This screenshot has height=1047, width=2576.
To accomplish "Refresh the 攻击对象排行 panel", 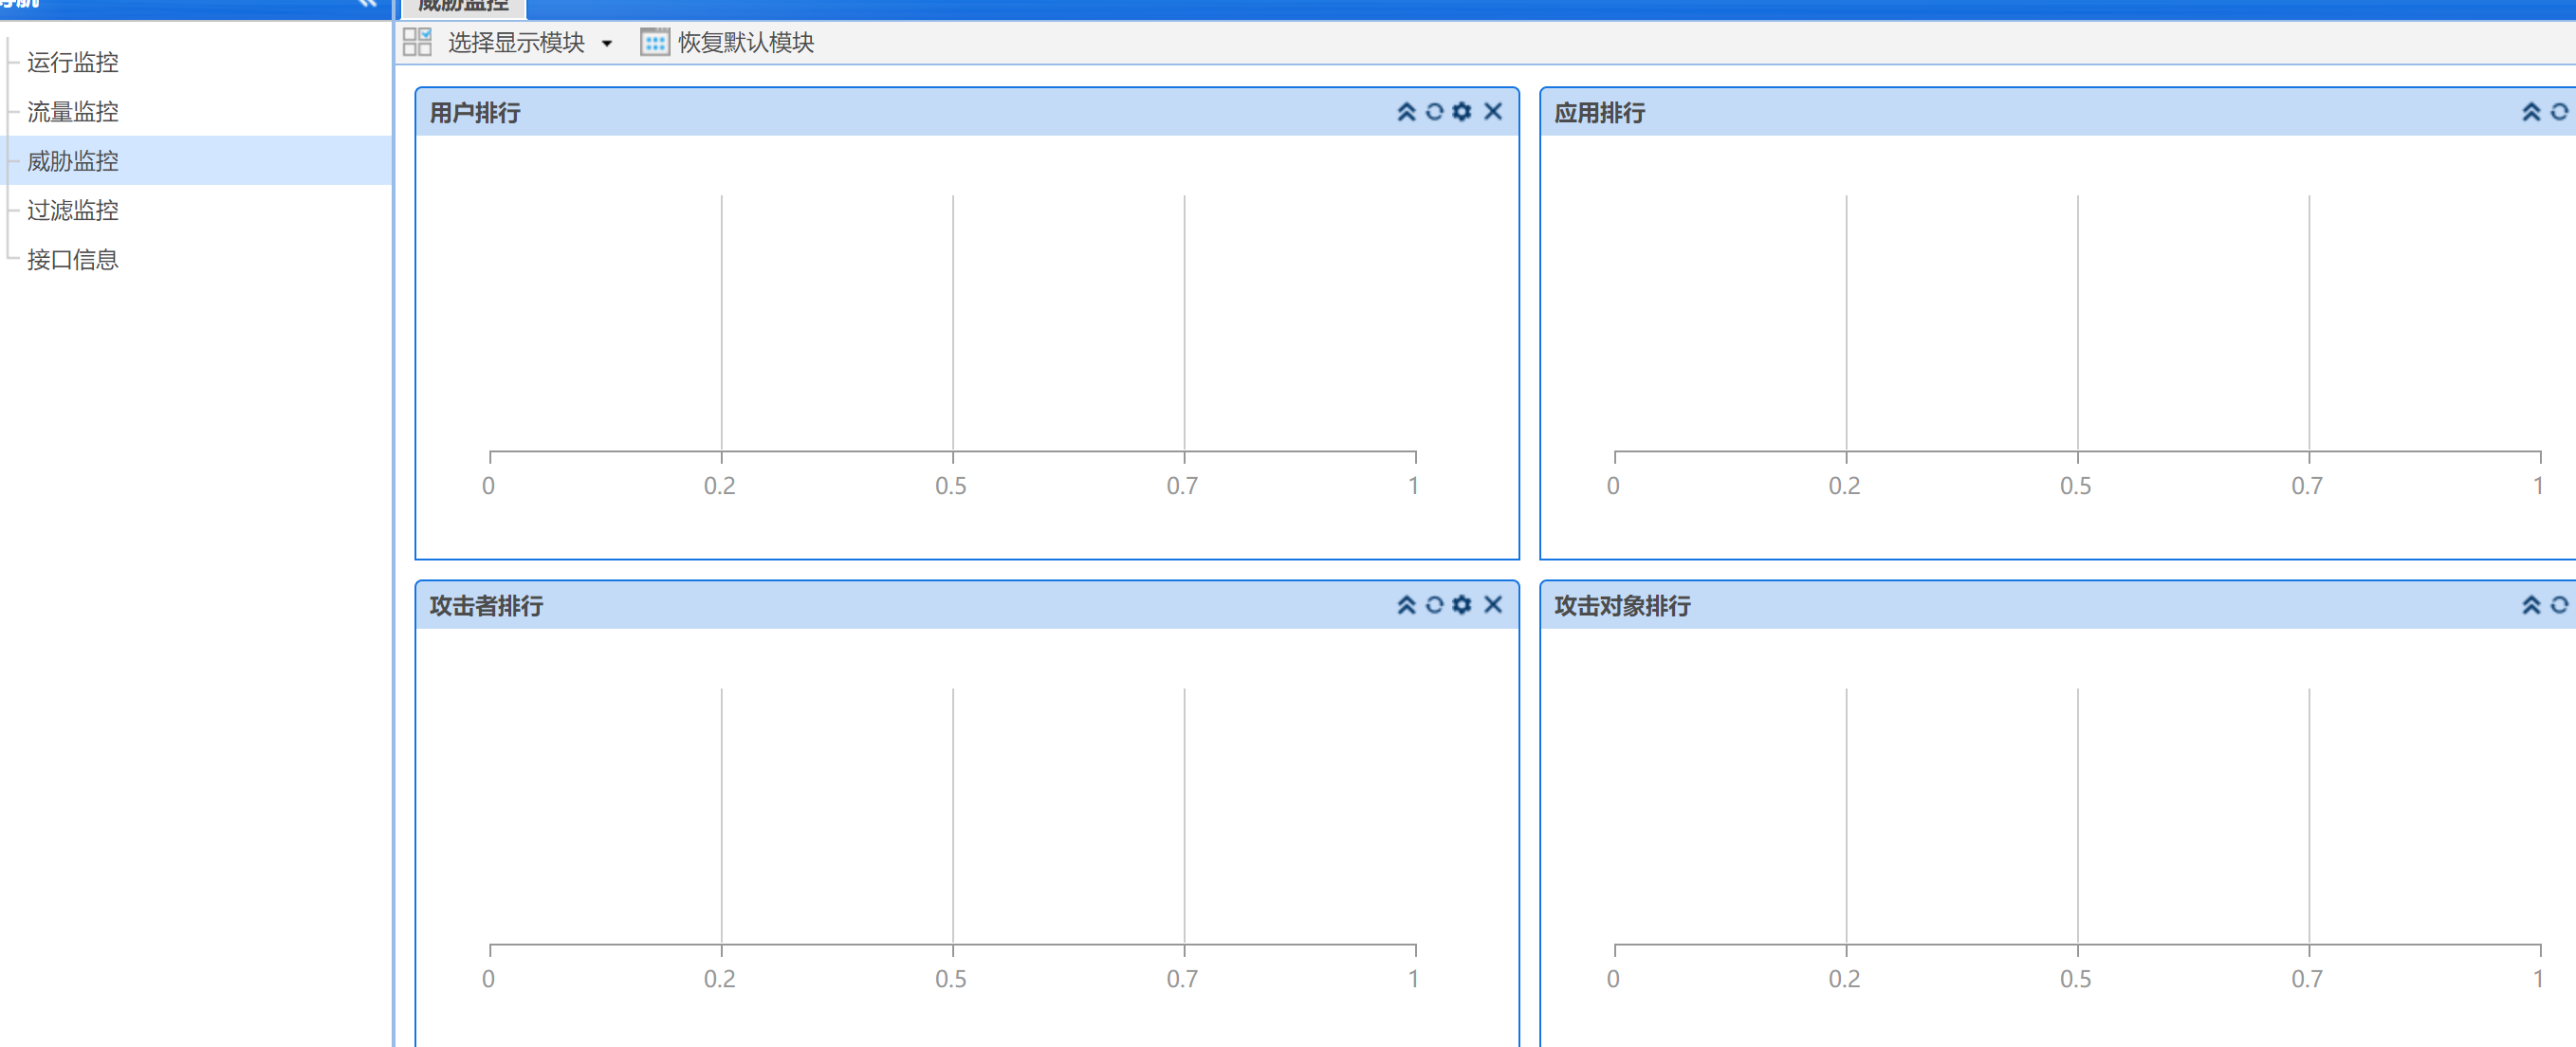I will [2559, 605].
